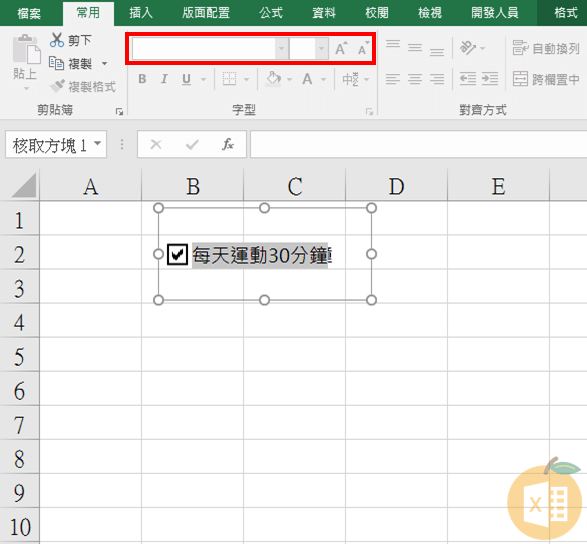The width and height of the screenshot is (587, 544).
Task: Expand the font size dropdown arrow
Action: pos(321,48)
